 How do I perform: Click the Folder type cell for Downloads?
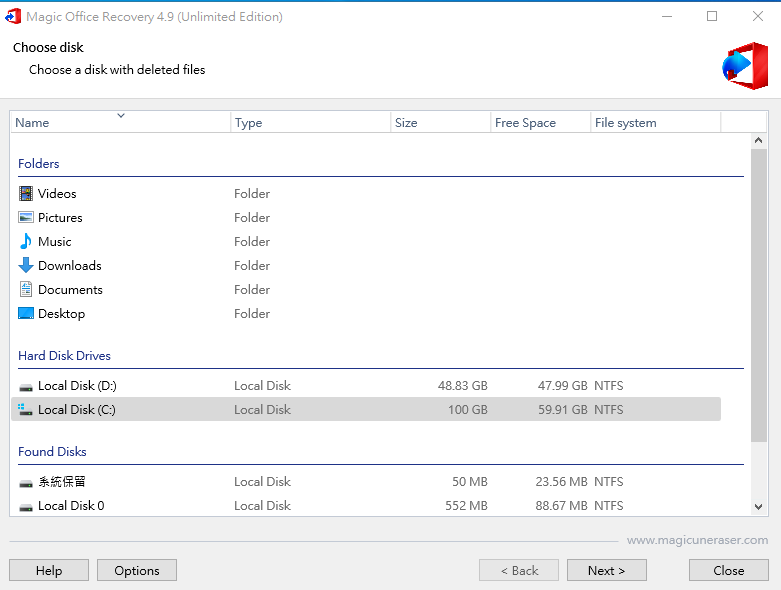pyautogui.click(x=252, y=265)
